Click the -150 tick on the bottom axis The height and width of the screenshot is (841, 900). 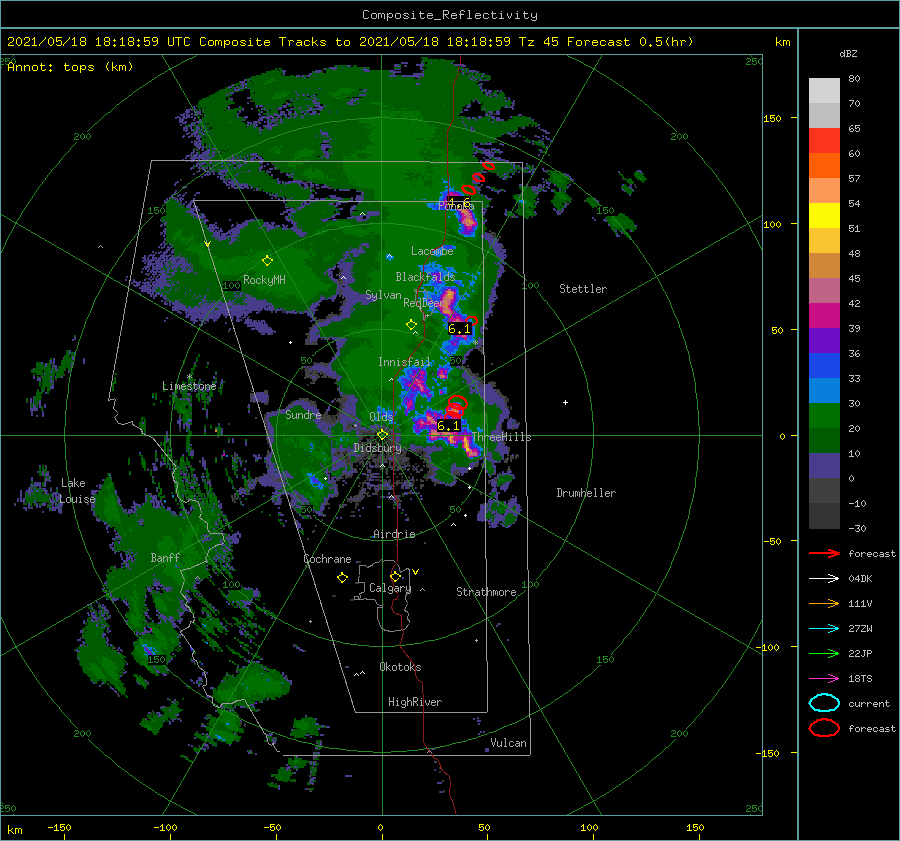click(x=59, y=827)
